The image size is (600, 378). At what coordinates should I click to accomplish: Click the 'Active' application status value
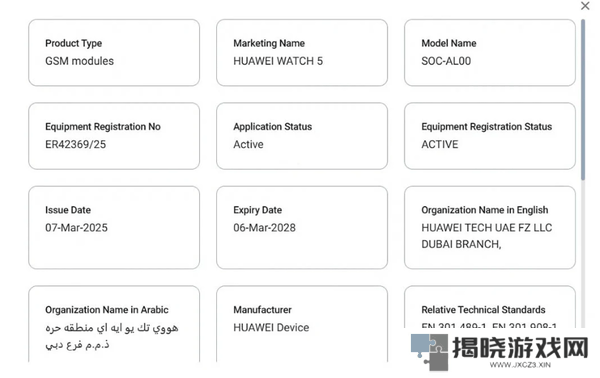tap(248, 144)
